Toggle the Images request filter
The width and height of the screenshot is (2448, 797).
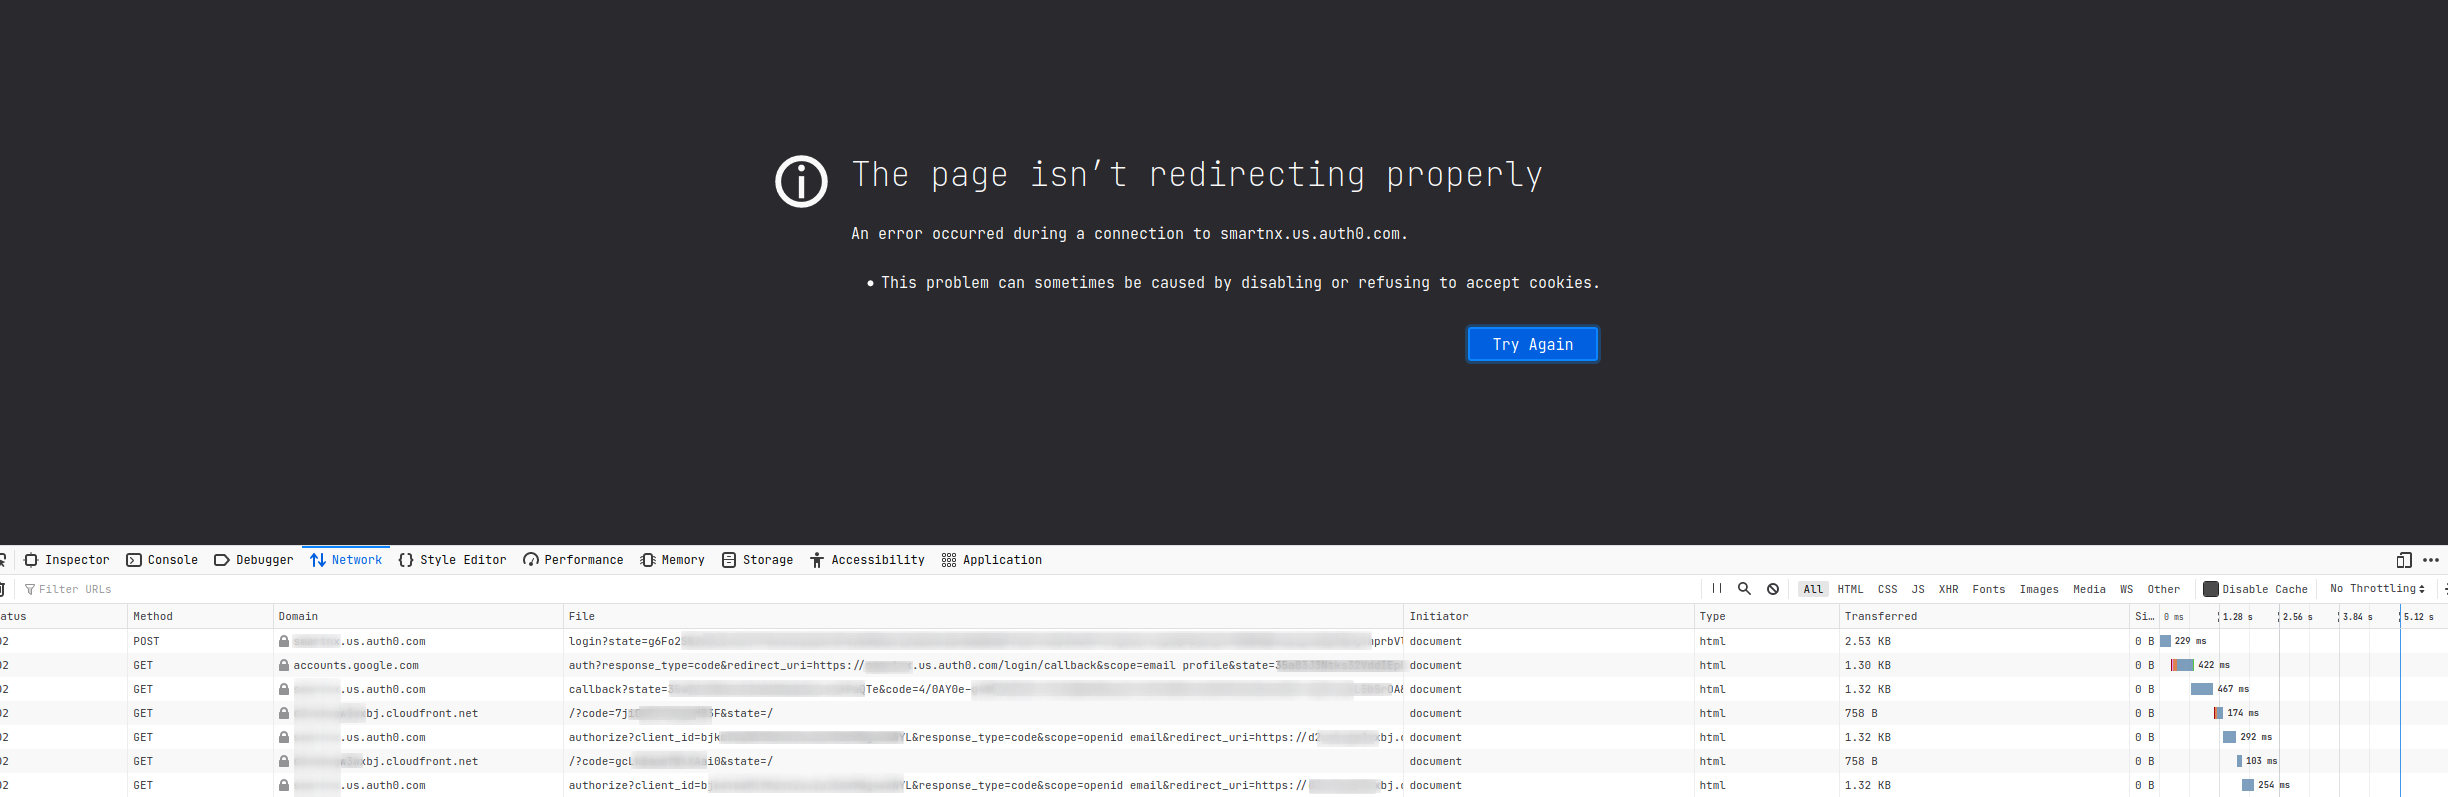click(2039, 589)
